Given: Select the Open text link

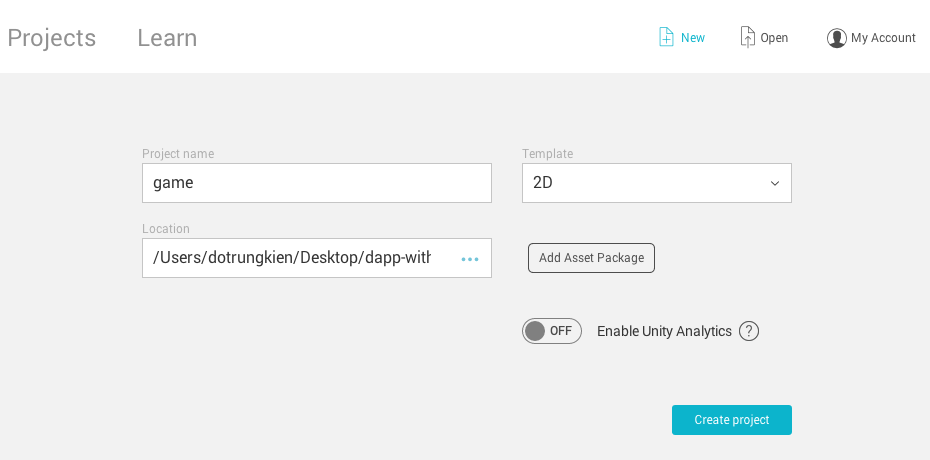Looking at the screenshot, I should pyautogui.click(x=774, y=38).
